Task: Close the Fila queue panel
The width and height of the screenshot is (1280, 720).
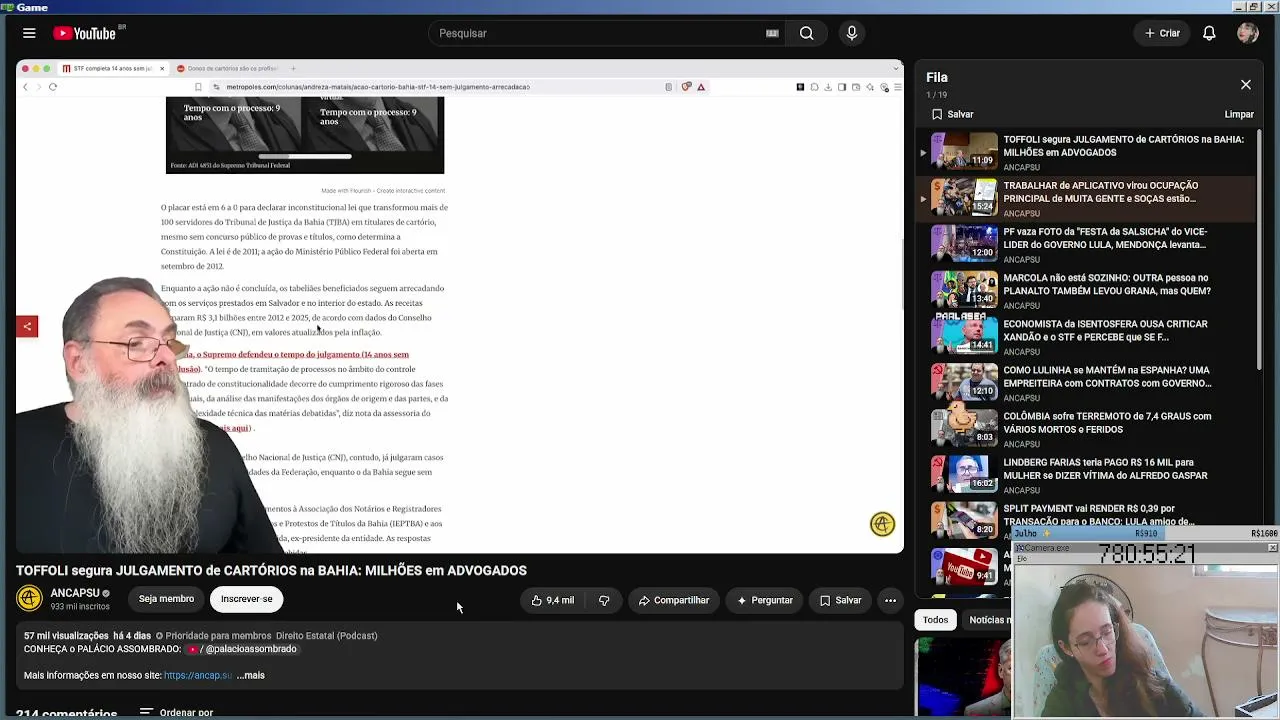Action: 1246,85
